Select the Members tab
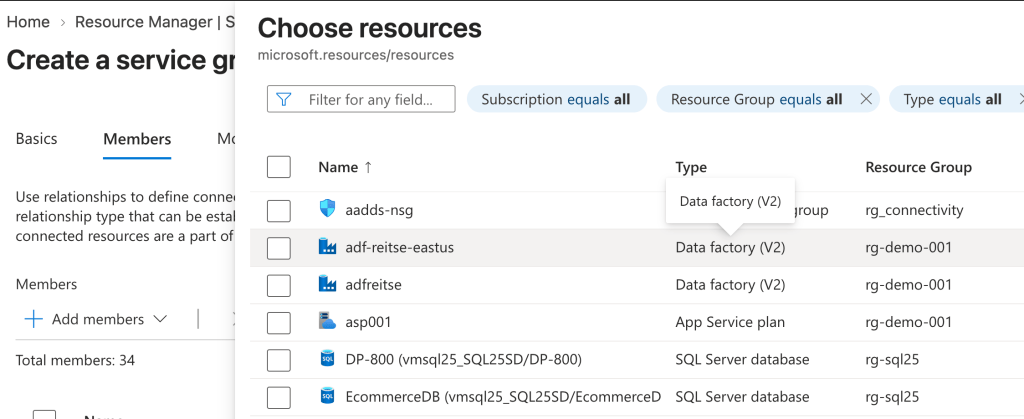1024x419 pixels. [x=137, y=139]
